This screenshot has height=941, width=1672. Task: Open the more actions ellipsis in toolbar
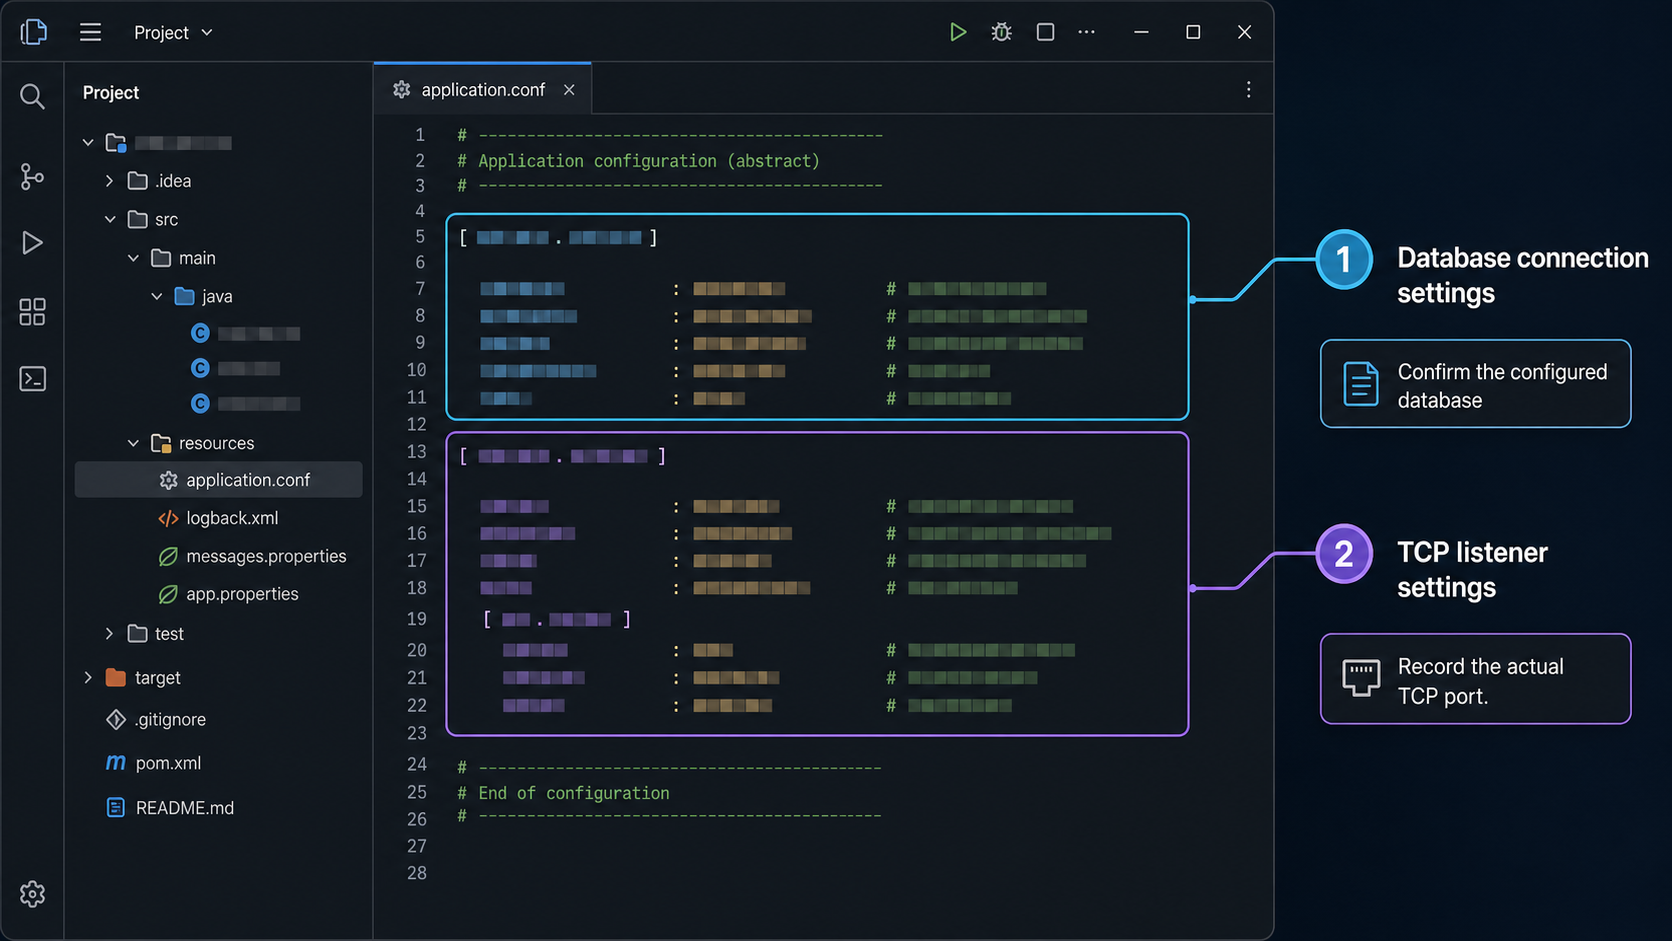tap(1086, 32)
